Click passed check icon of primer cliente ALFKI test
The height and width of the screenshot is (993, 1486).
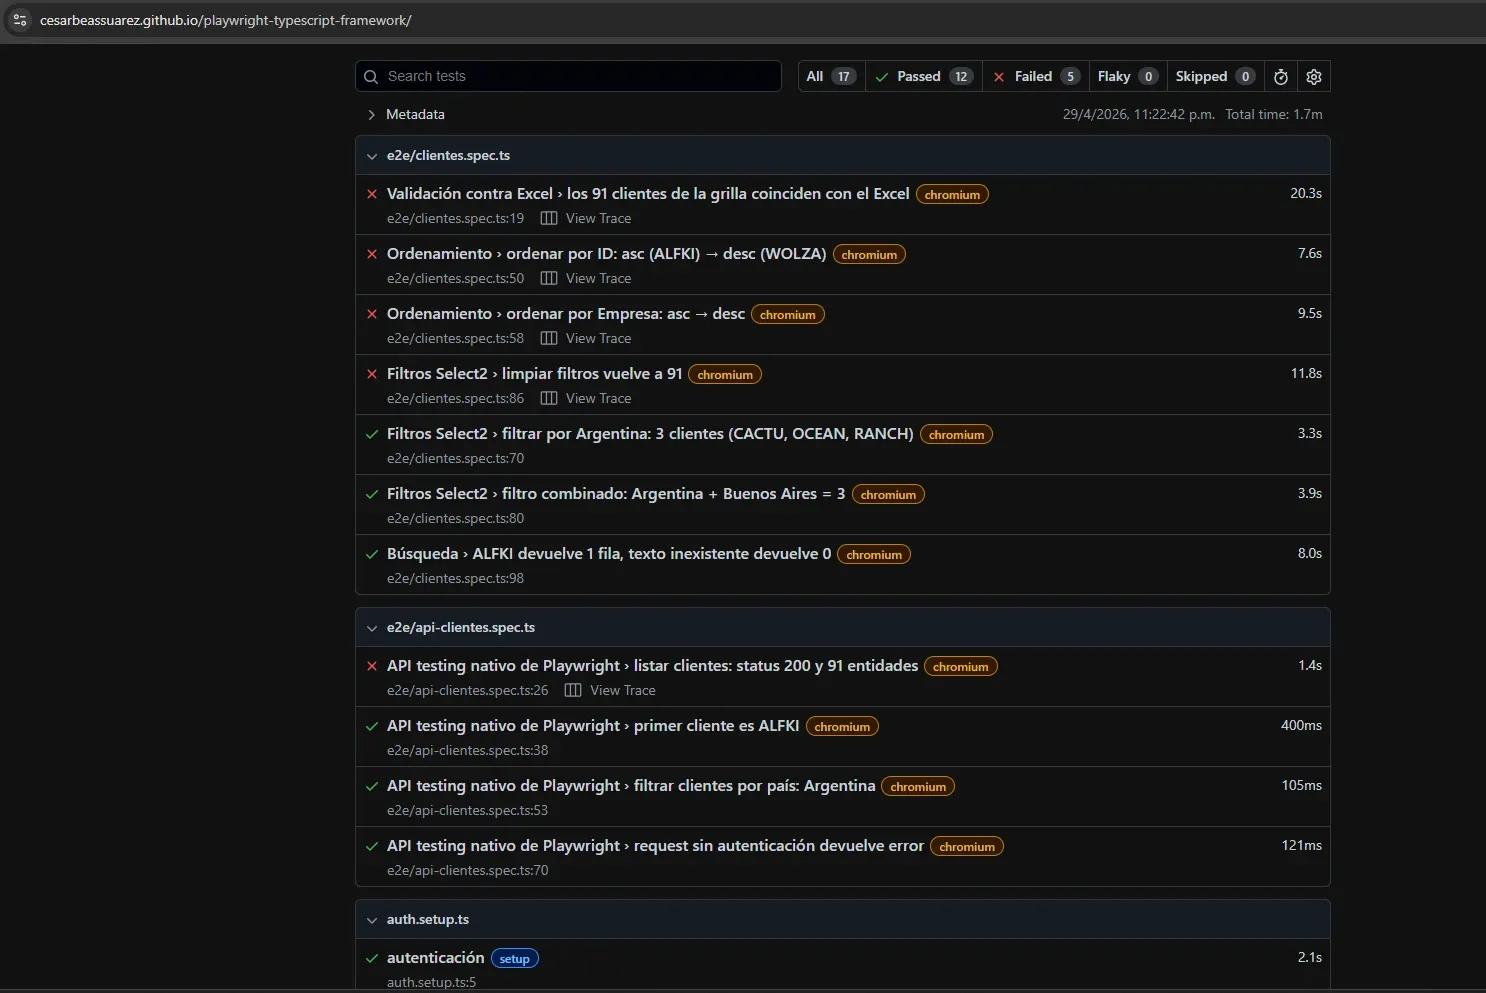tap(372, 726)
